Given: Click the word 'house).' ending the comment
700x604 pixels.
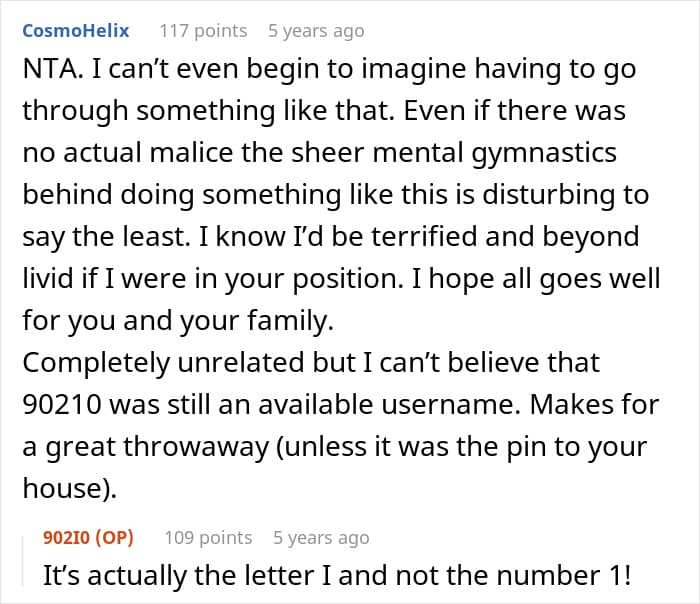Looking at the screenshot, I should [x=70, y=489].
